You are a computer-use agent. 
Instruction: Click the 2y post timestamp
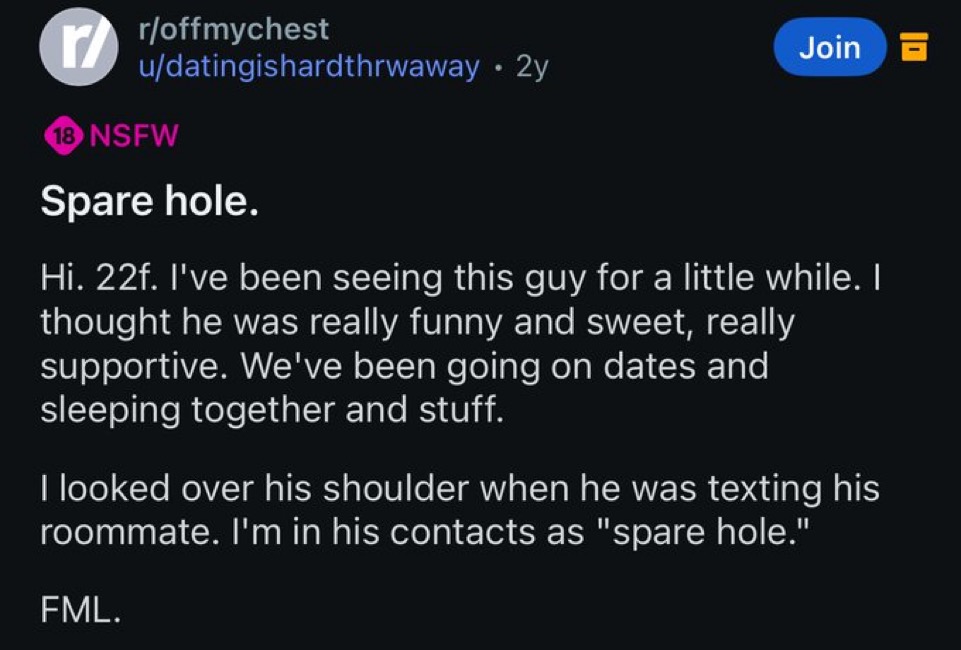[531, 67]
